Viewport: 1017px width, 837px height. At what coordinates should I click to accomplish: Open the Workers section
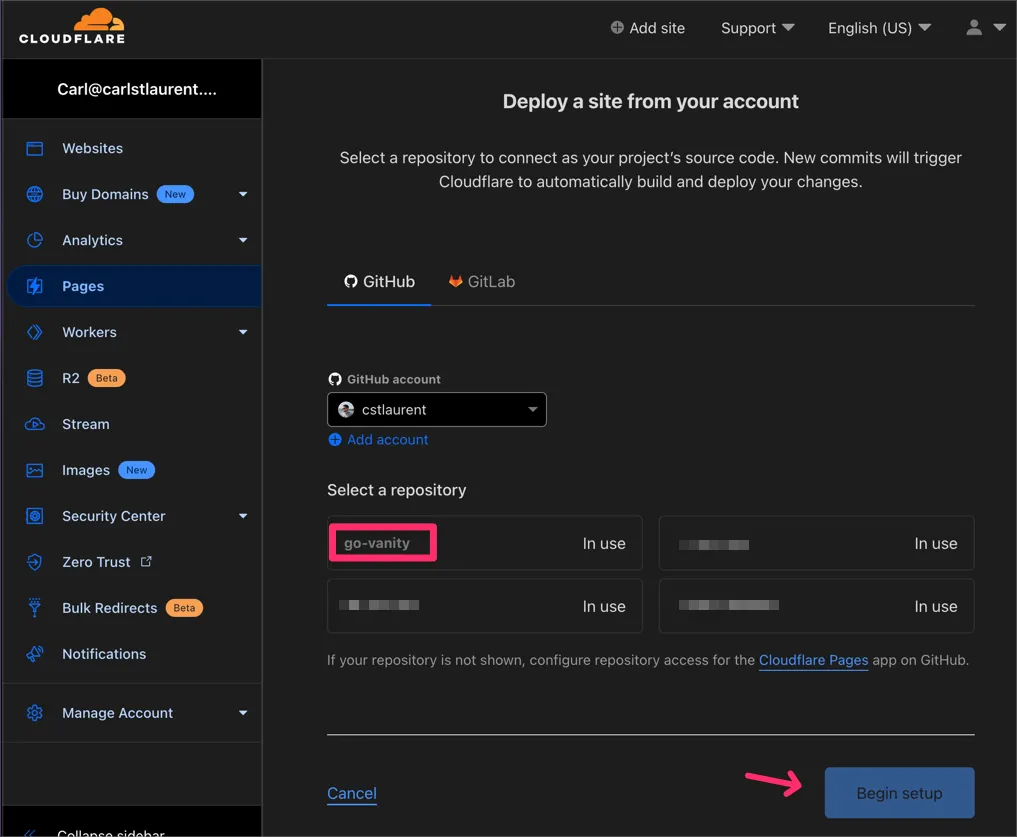point(89,332)
